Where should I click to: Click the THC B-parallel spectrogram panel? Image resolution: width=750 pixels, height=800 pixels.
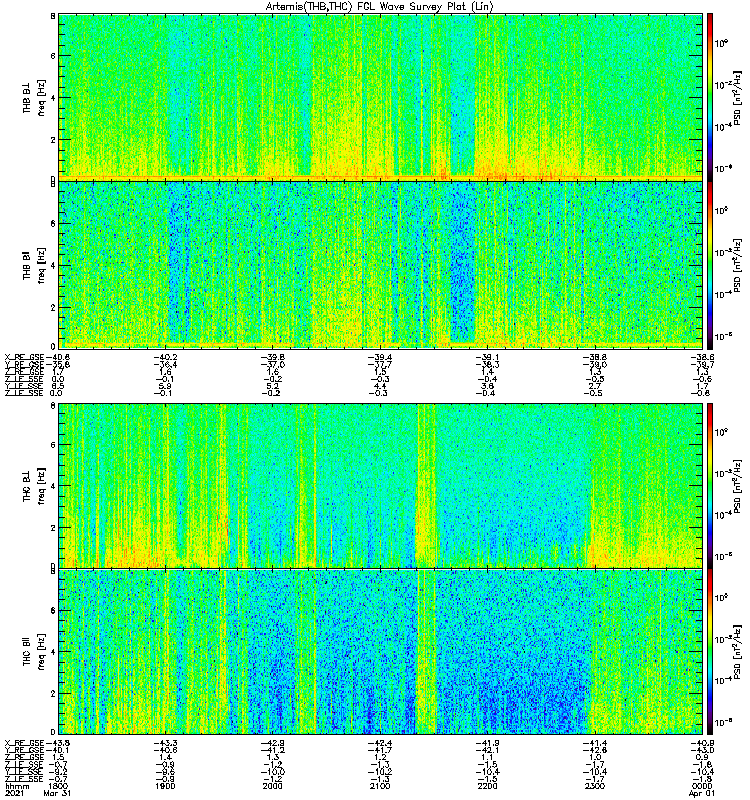tap(380, 652)
